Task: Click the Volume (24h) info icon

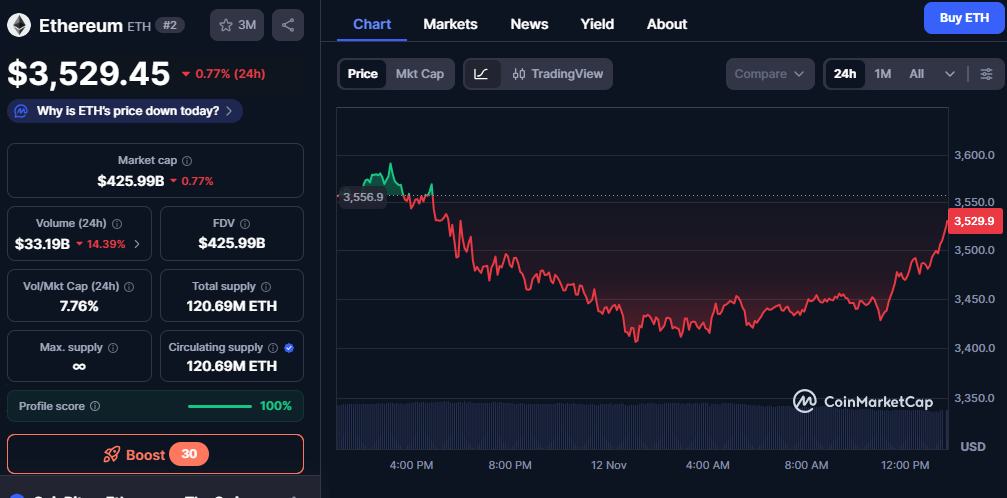Action: pos(117,224)
